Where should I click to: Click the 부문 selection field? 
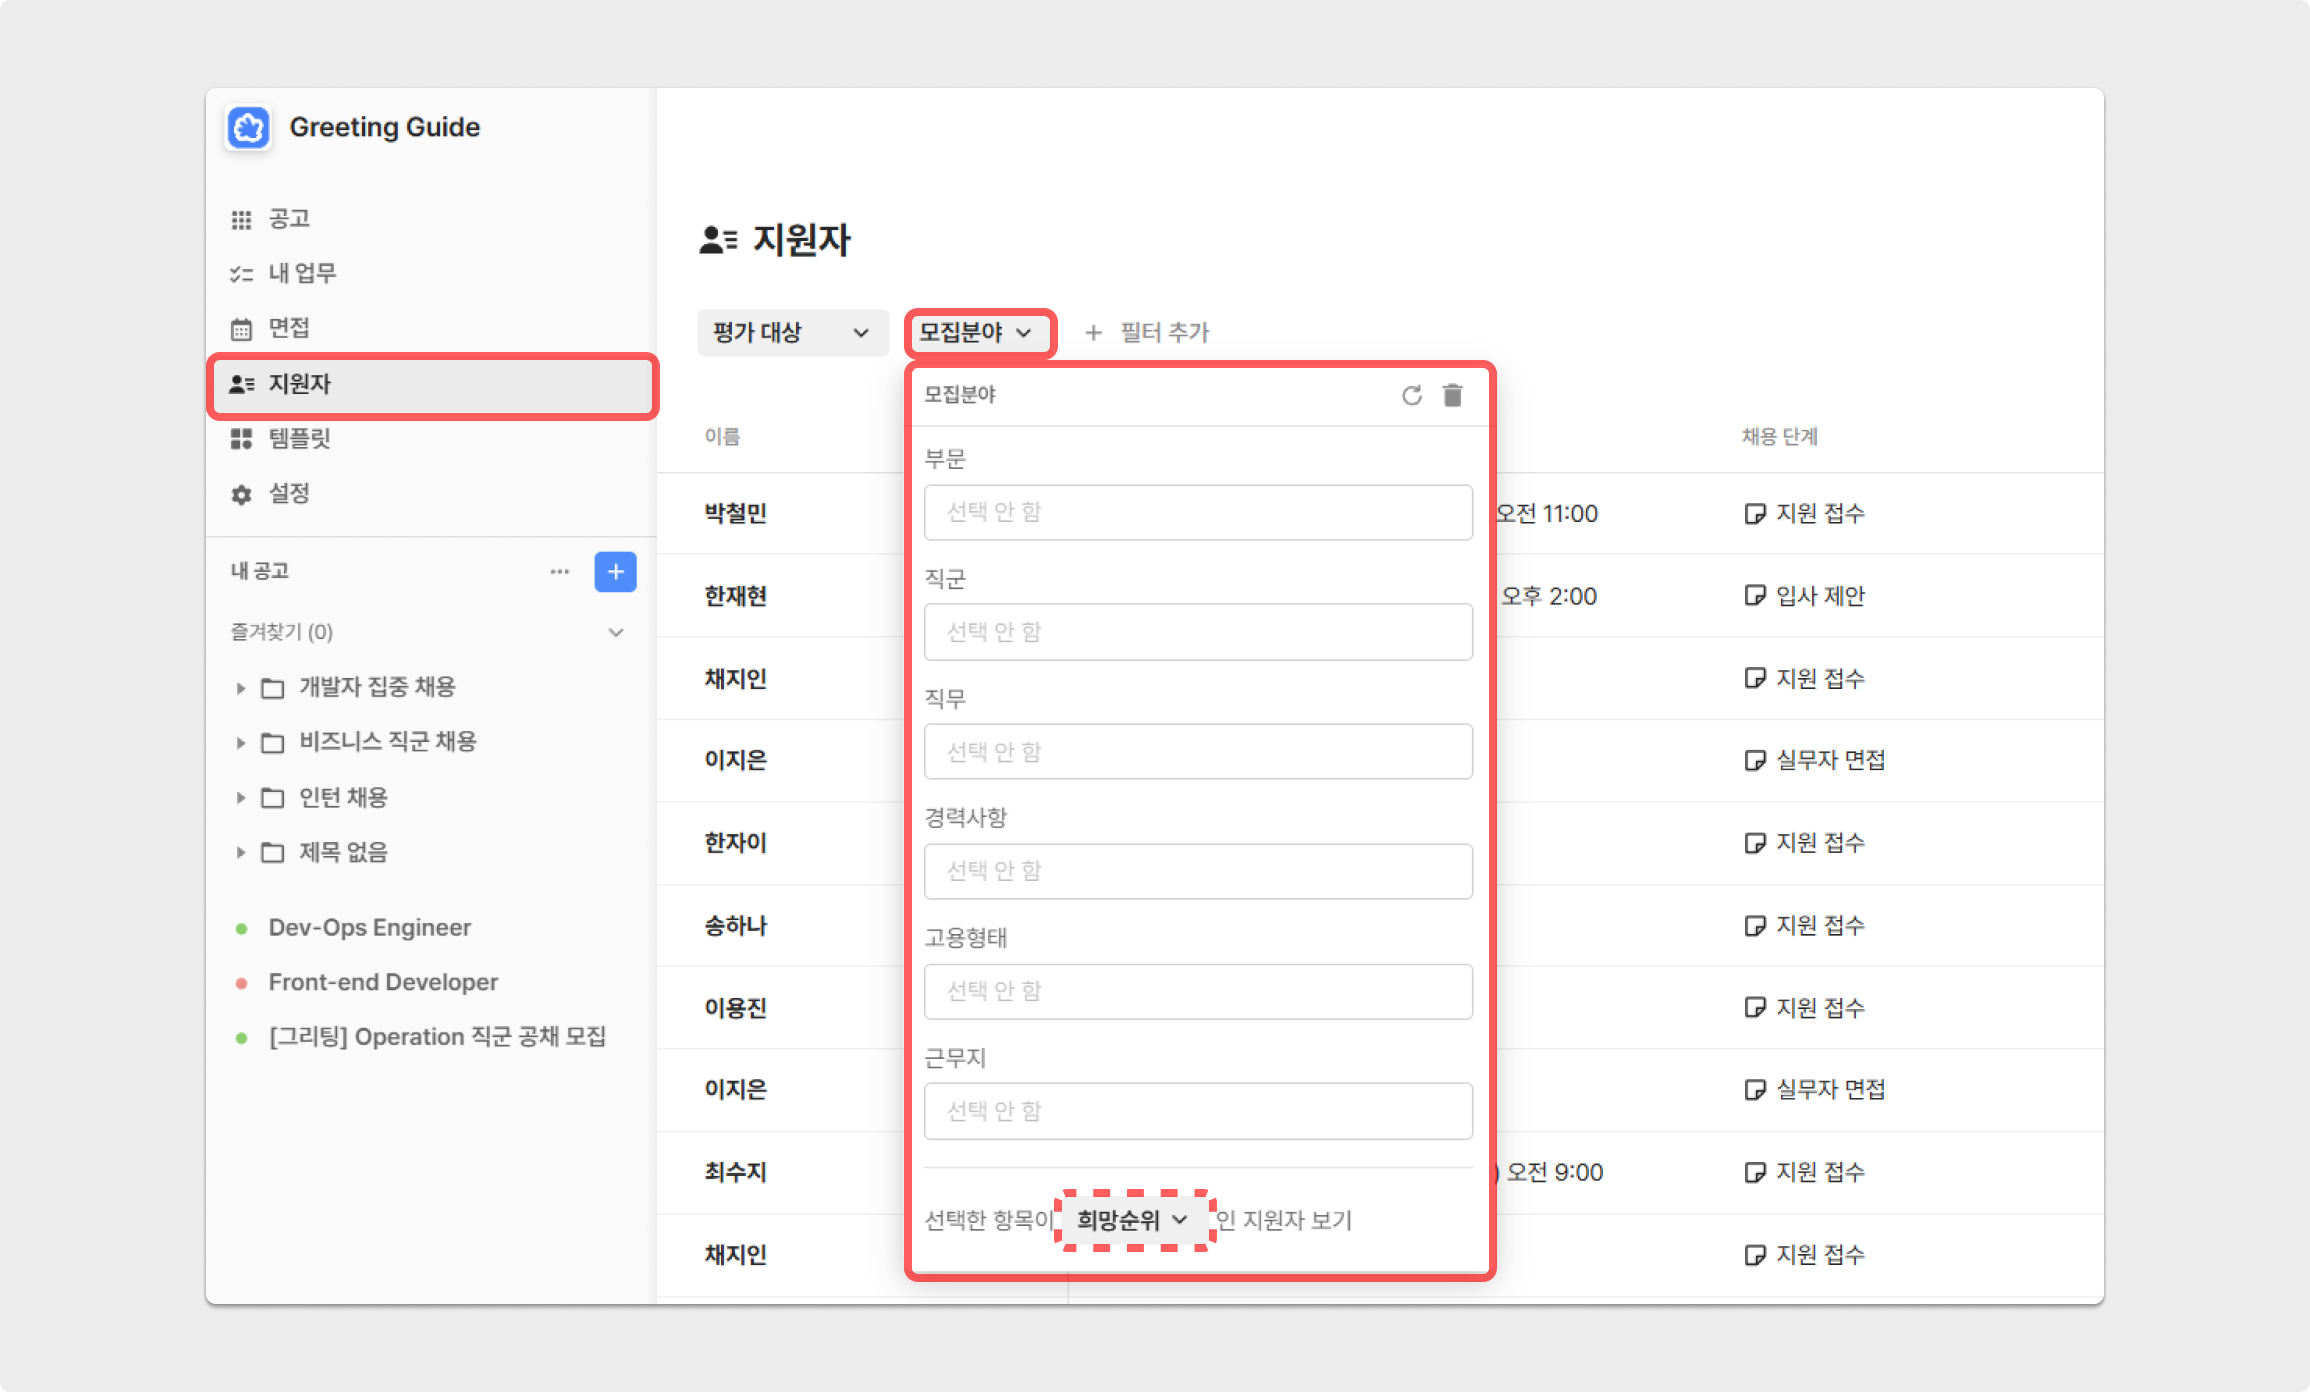1197,512
